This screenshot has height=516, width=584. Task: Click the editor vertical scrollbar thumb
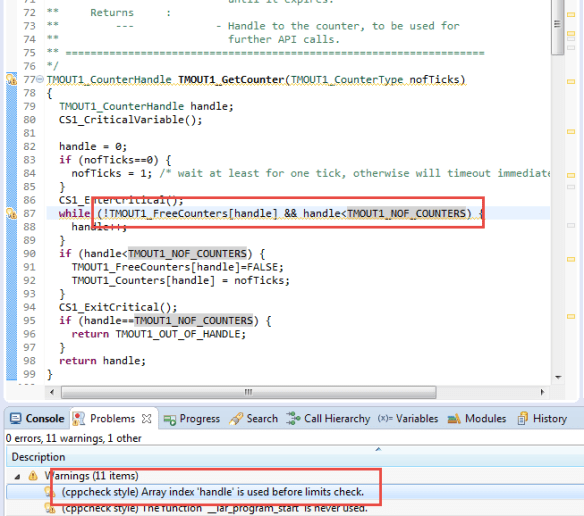[557, 27]
